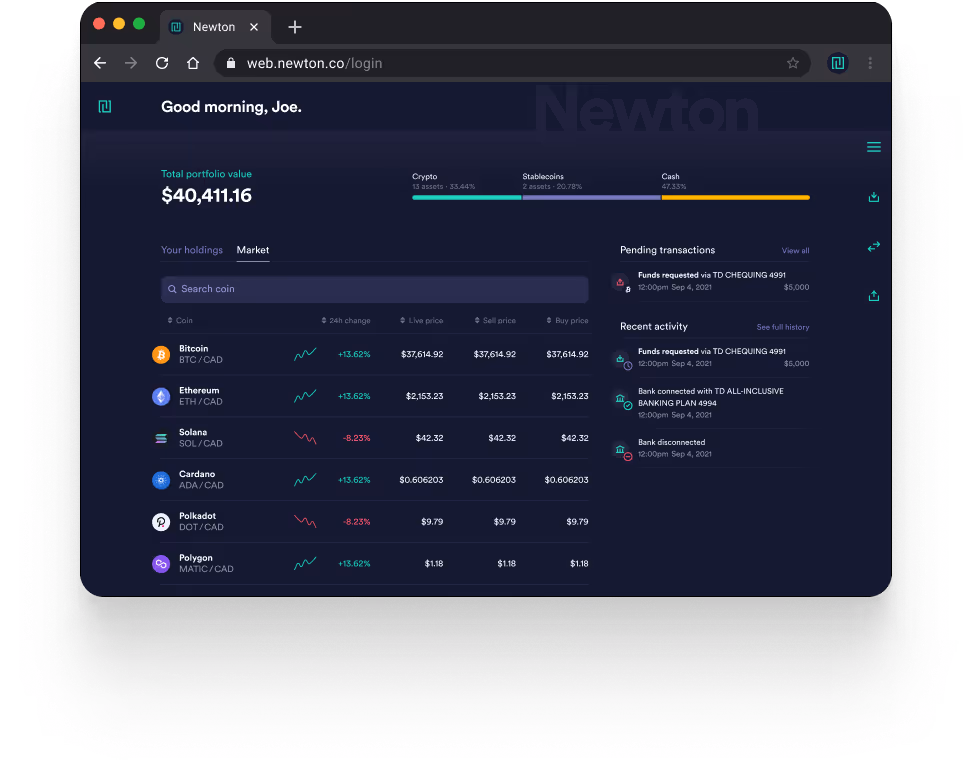Open the Bitcoin BTC/CAD row name
Screen dimensions: 972x777
tap(201, 354)
